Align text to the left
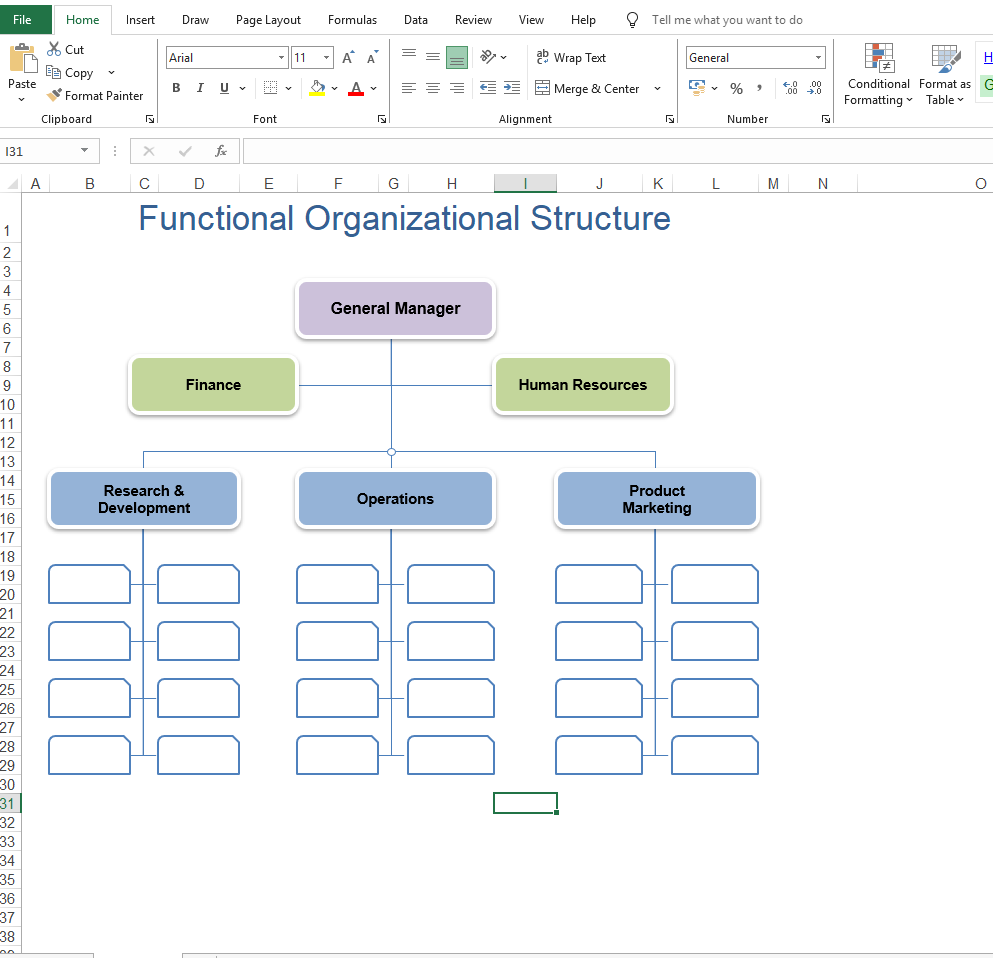Viewport: 993px width, 958px height. [409, 88]
